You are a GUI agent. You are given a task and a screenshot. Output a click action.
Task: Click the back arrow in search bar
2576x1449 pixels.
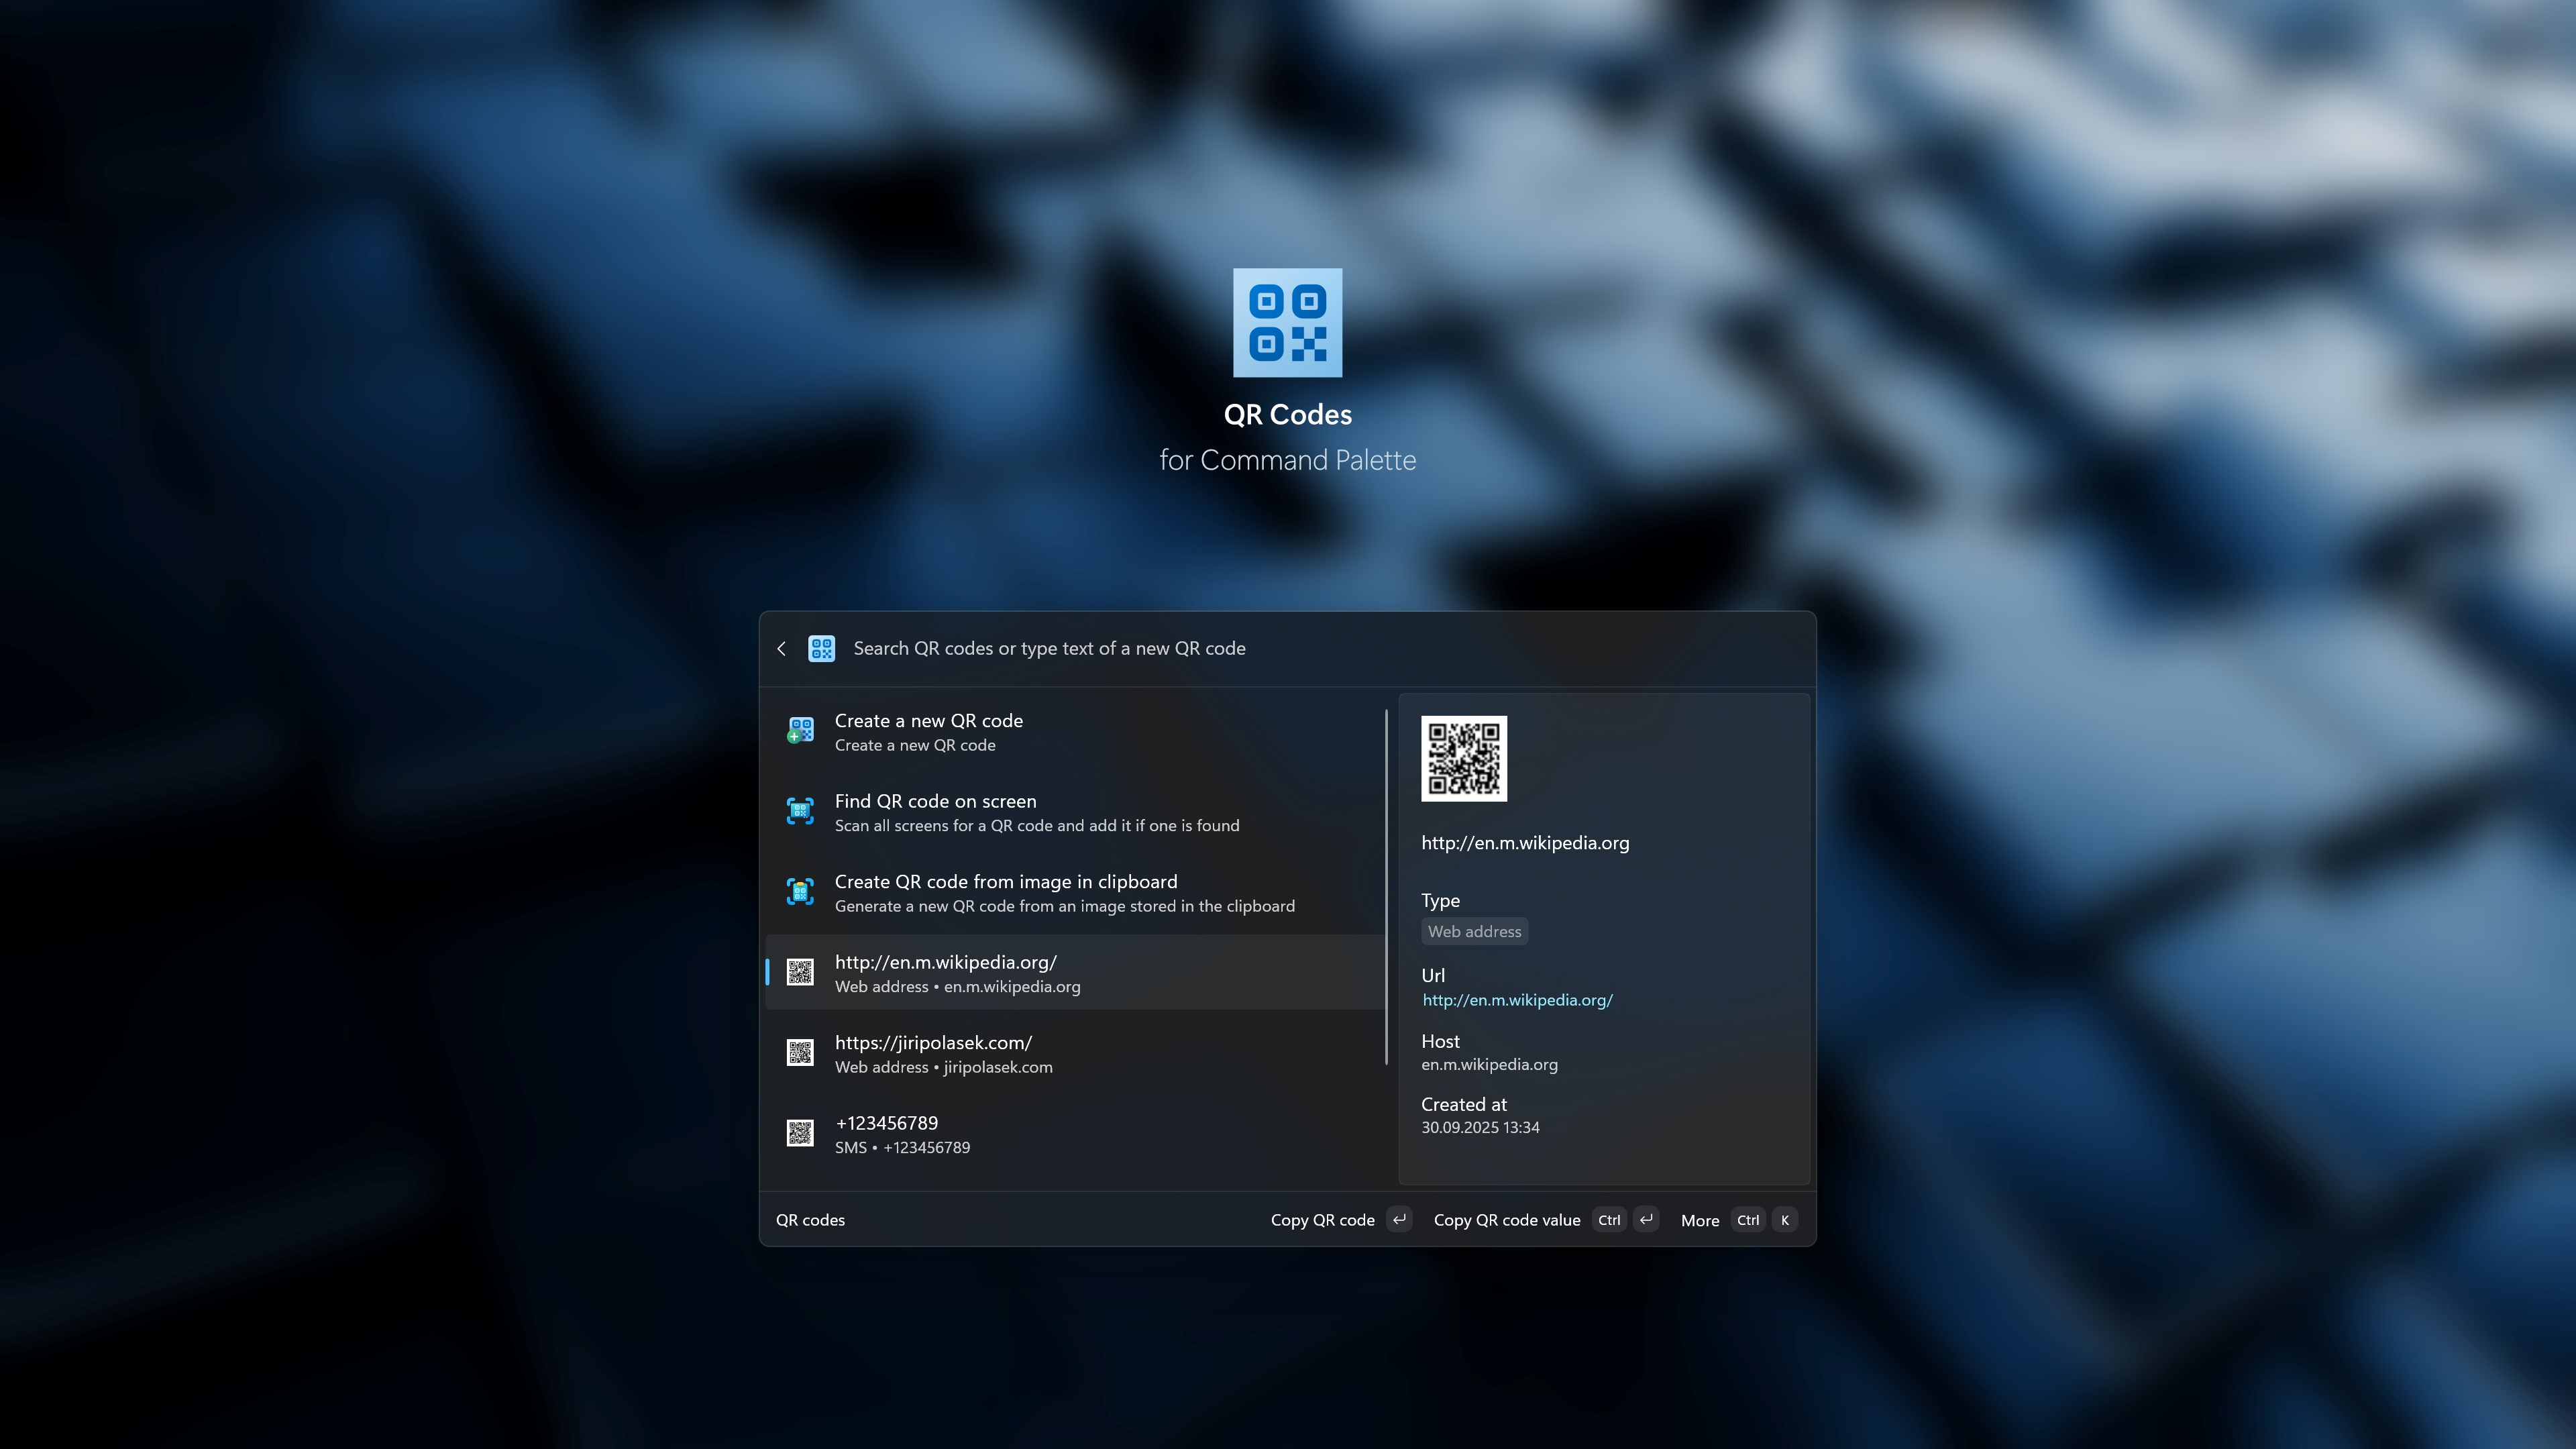coord(781,649)
